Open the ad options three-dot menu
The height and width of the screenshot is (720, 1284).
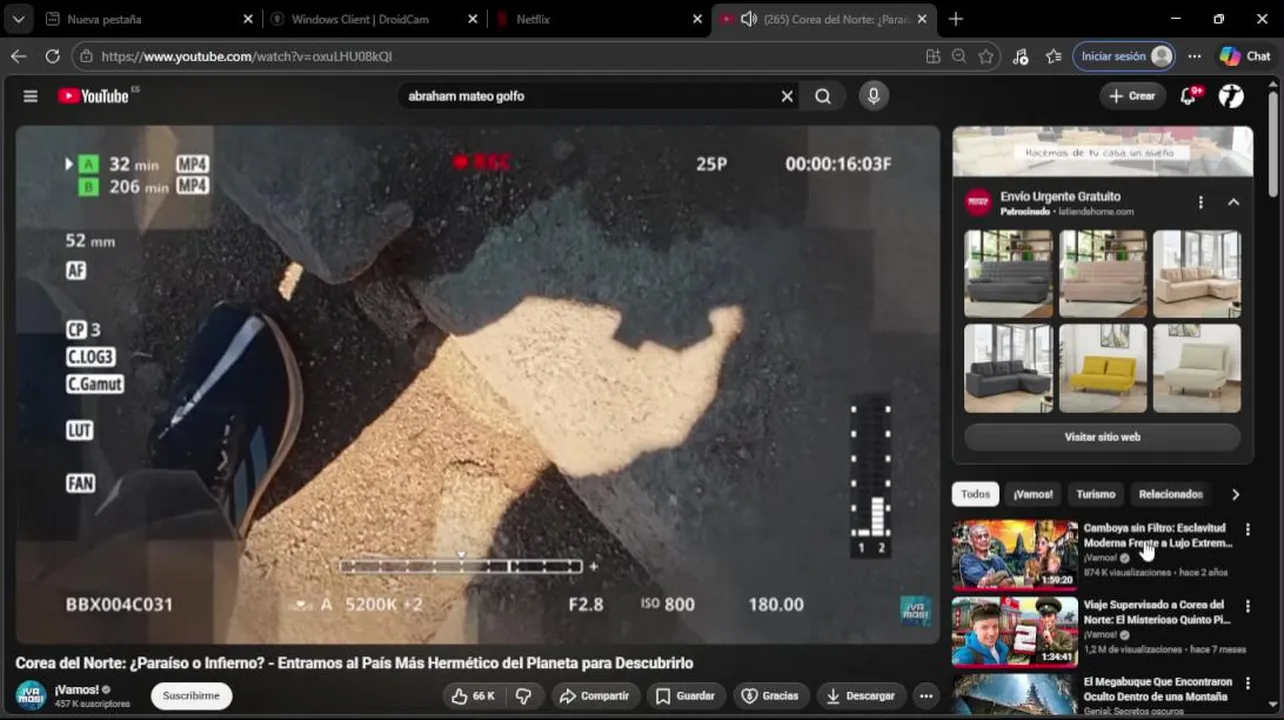pyautogui.click(x=1200, y=202)
